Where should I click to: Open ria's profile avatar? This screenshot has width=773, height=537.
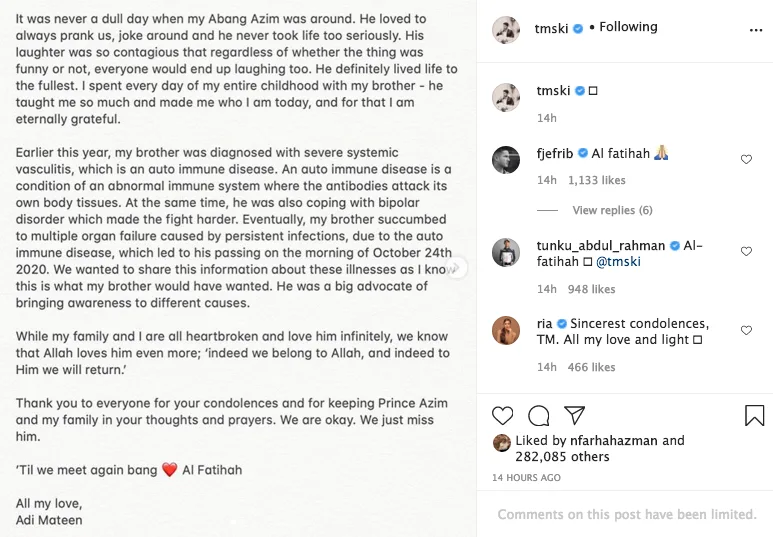[x=507, y=330]
